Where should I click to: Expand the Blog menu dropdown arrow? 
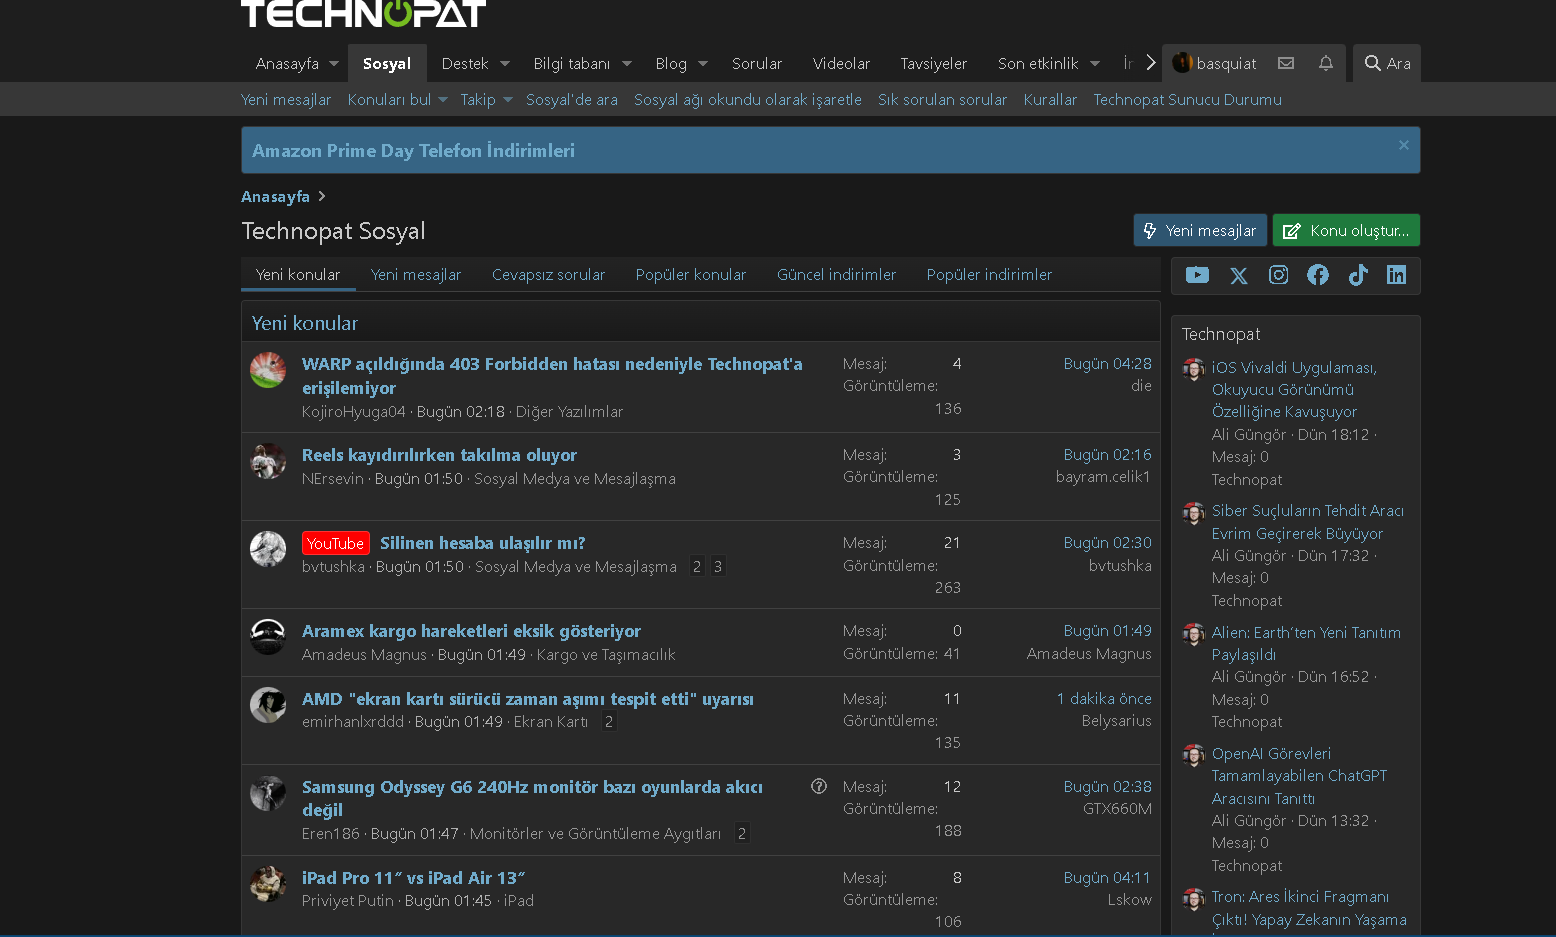(x=703, y=63)
